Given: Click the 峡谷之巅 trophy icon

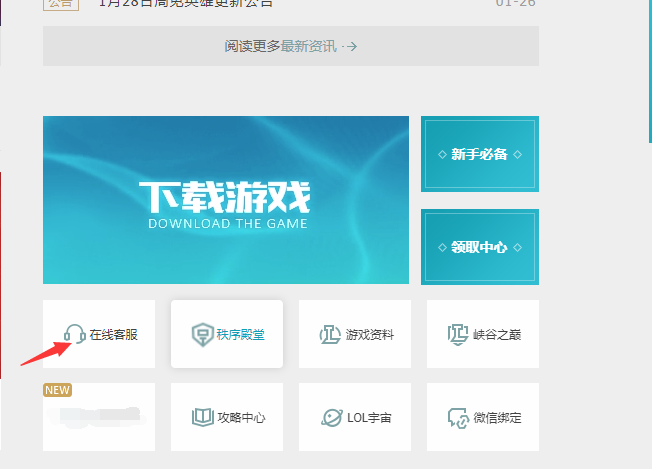Looking at the screenshot, I should point(458,335).
